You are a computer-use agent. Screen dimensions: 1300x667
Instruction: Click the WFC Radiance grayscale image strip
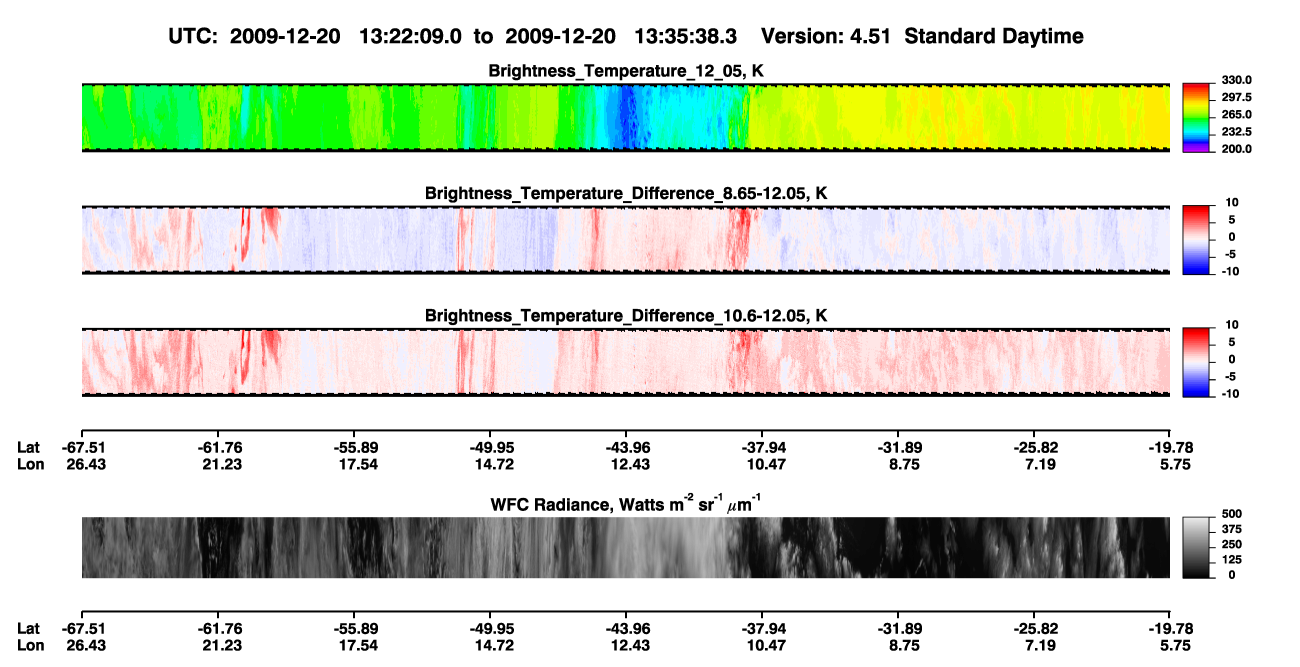(626, 547)
